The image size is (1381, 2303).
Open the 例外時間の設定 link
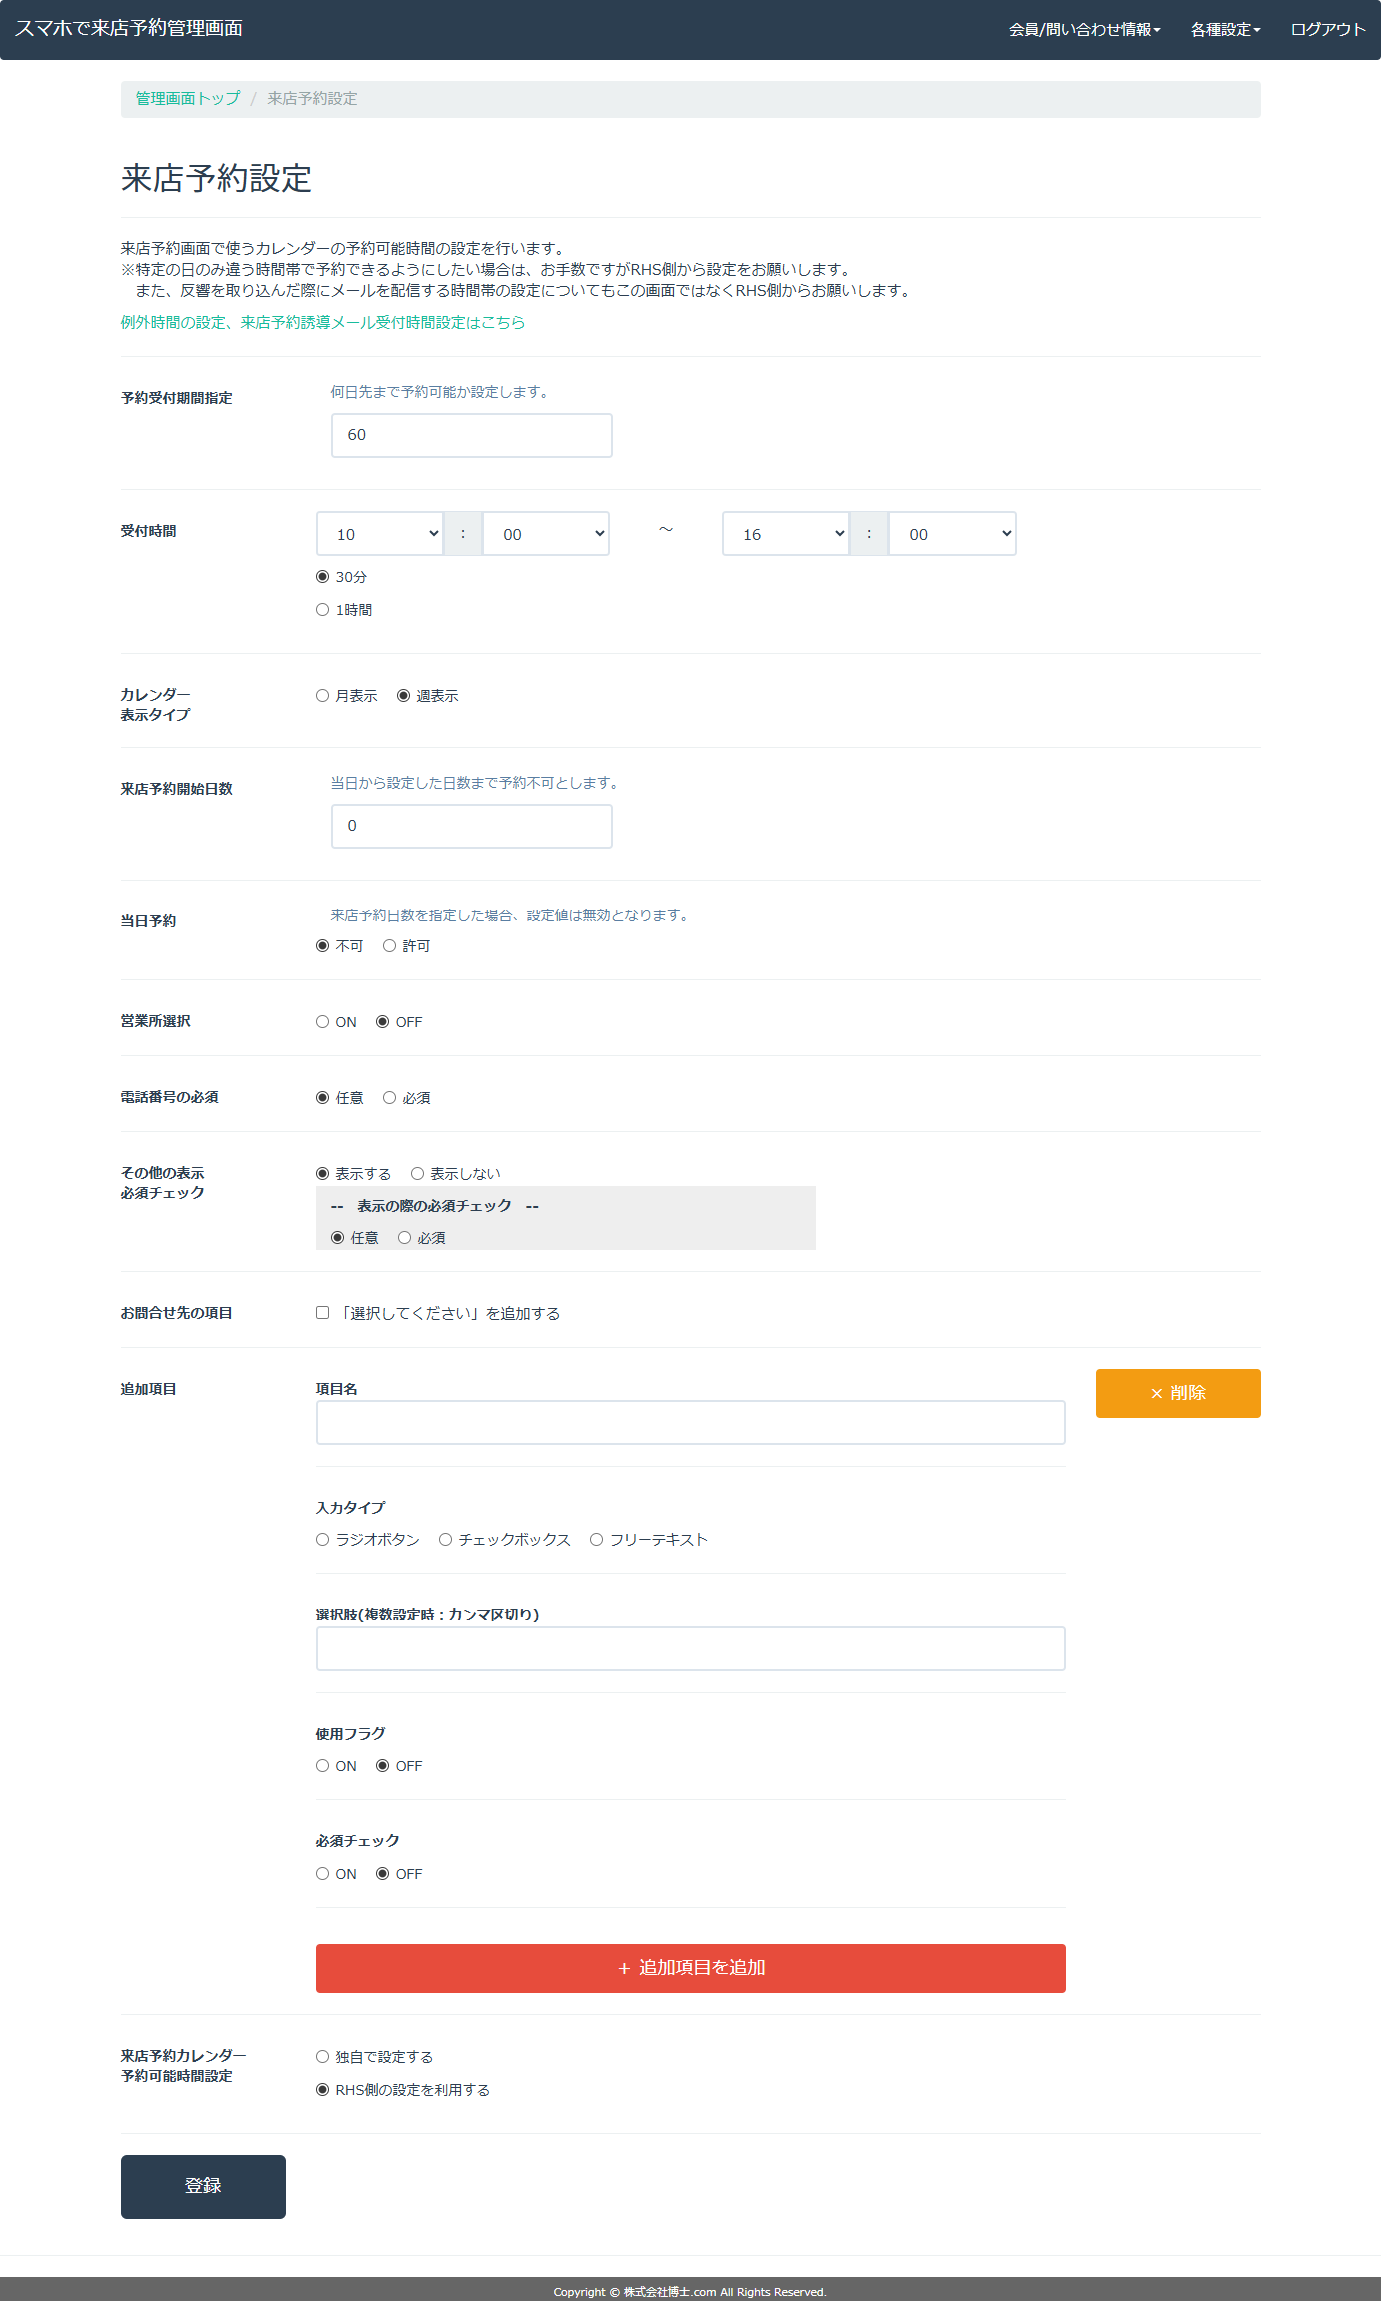pos(322,322)
